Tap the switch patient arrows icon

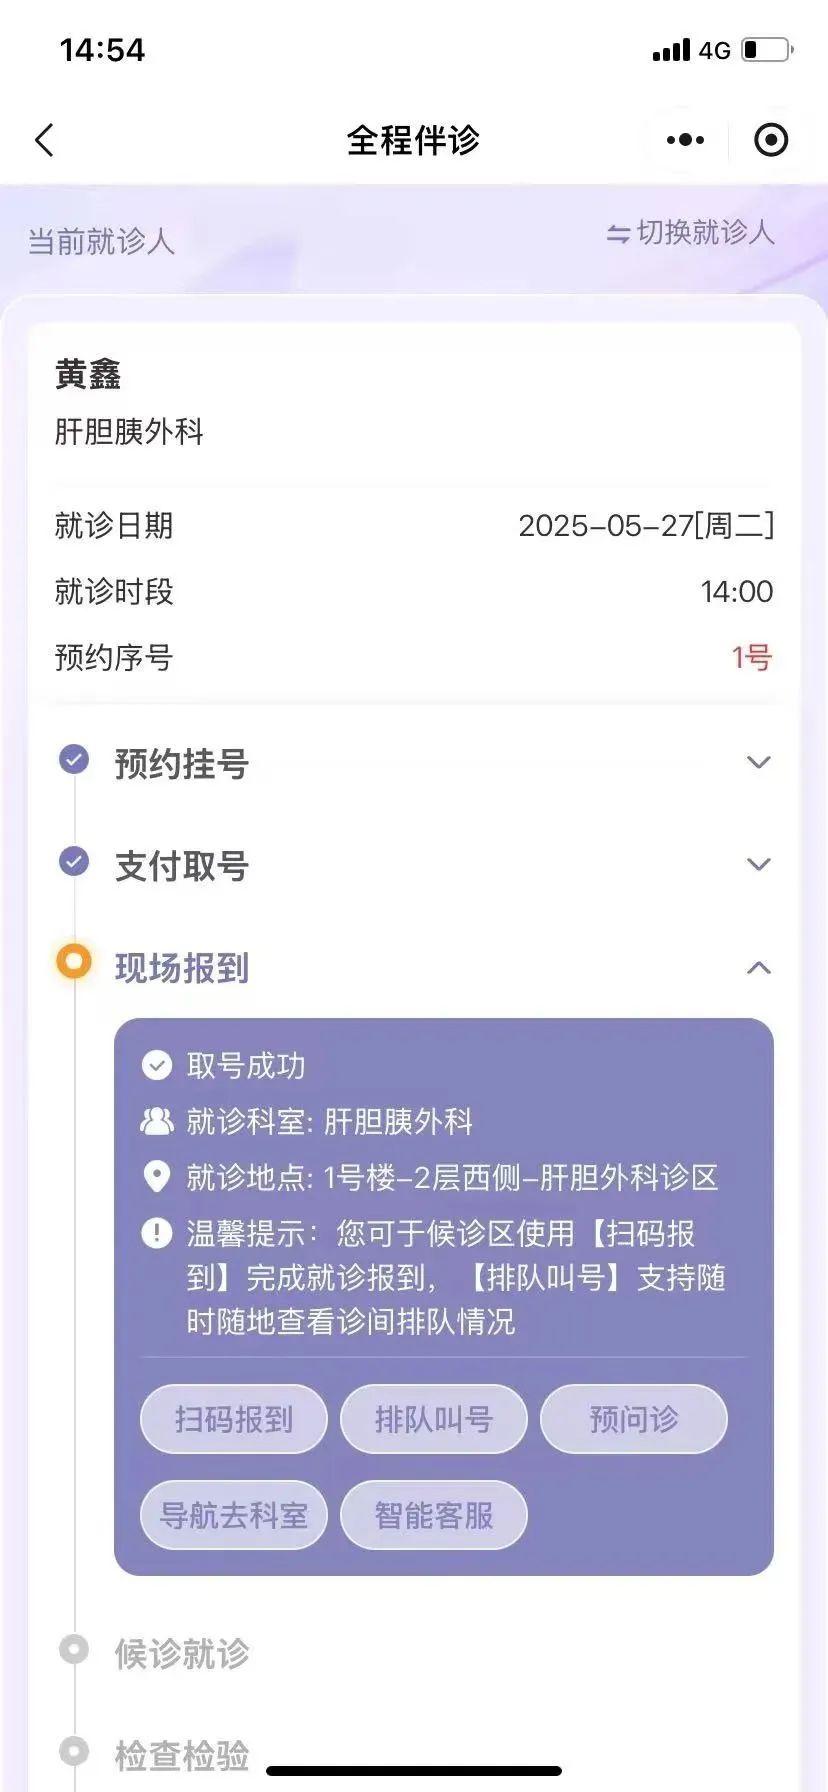pos(618,234)
